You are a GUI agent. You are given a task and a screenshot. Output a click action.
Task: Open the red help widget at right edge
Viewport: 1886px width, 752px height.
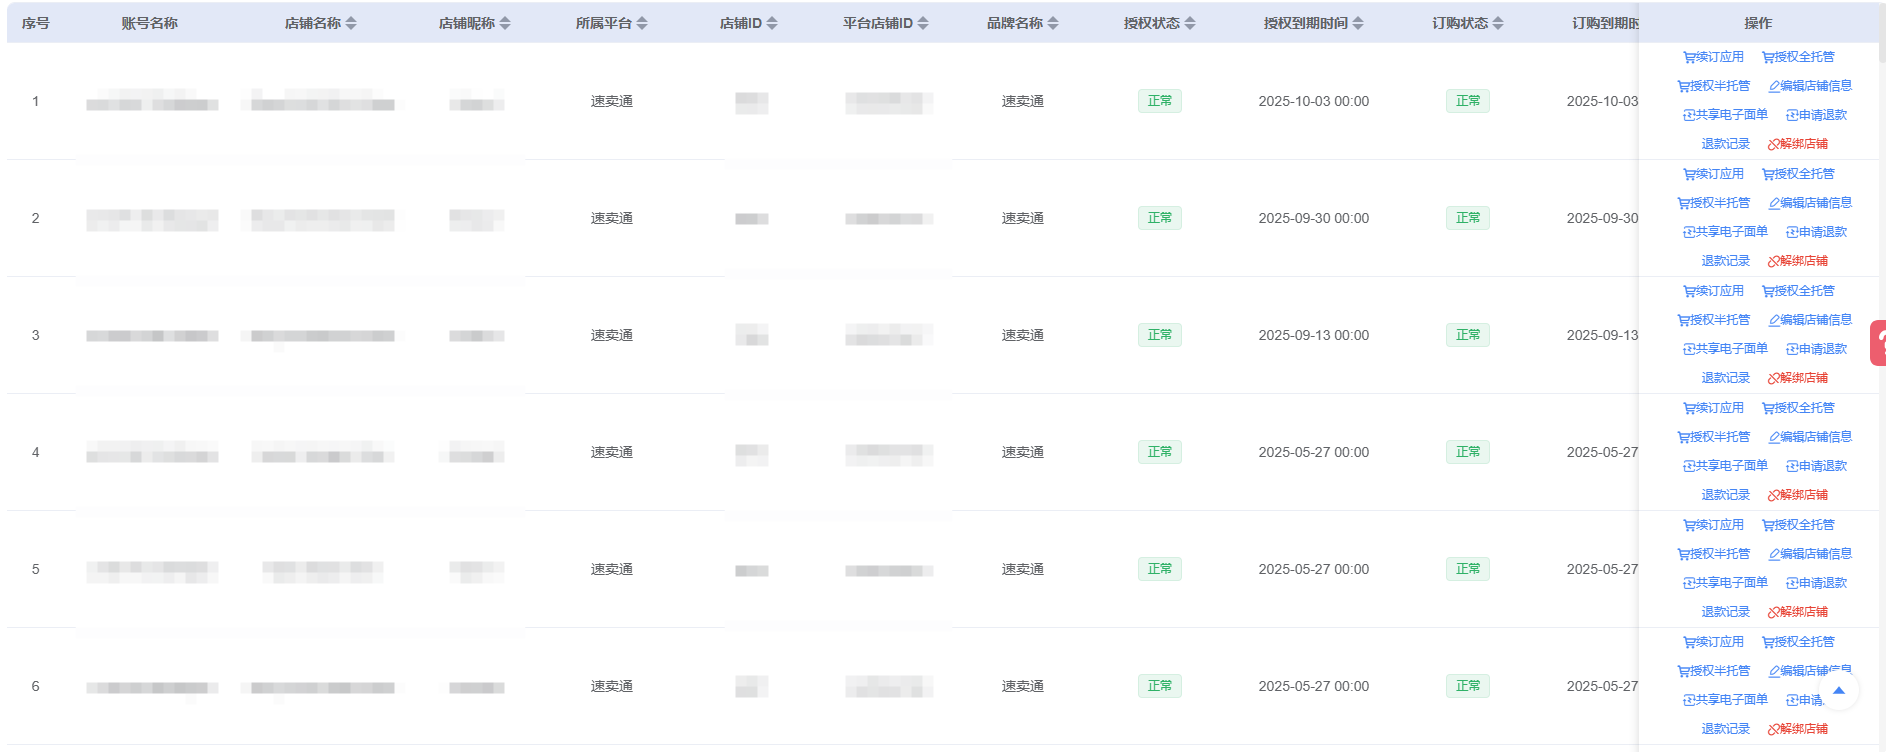[1878, 342]
